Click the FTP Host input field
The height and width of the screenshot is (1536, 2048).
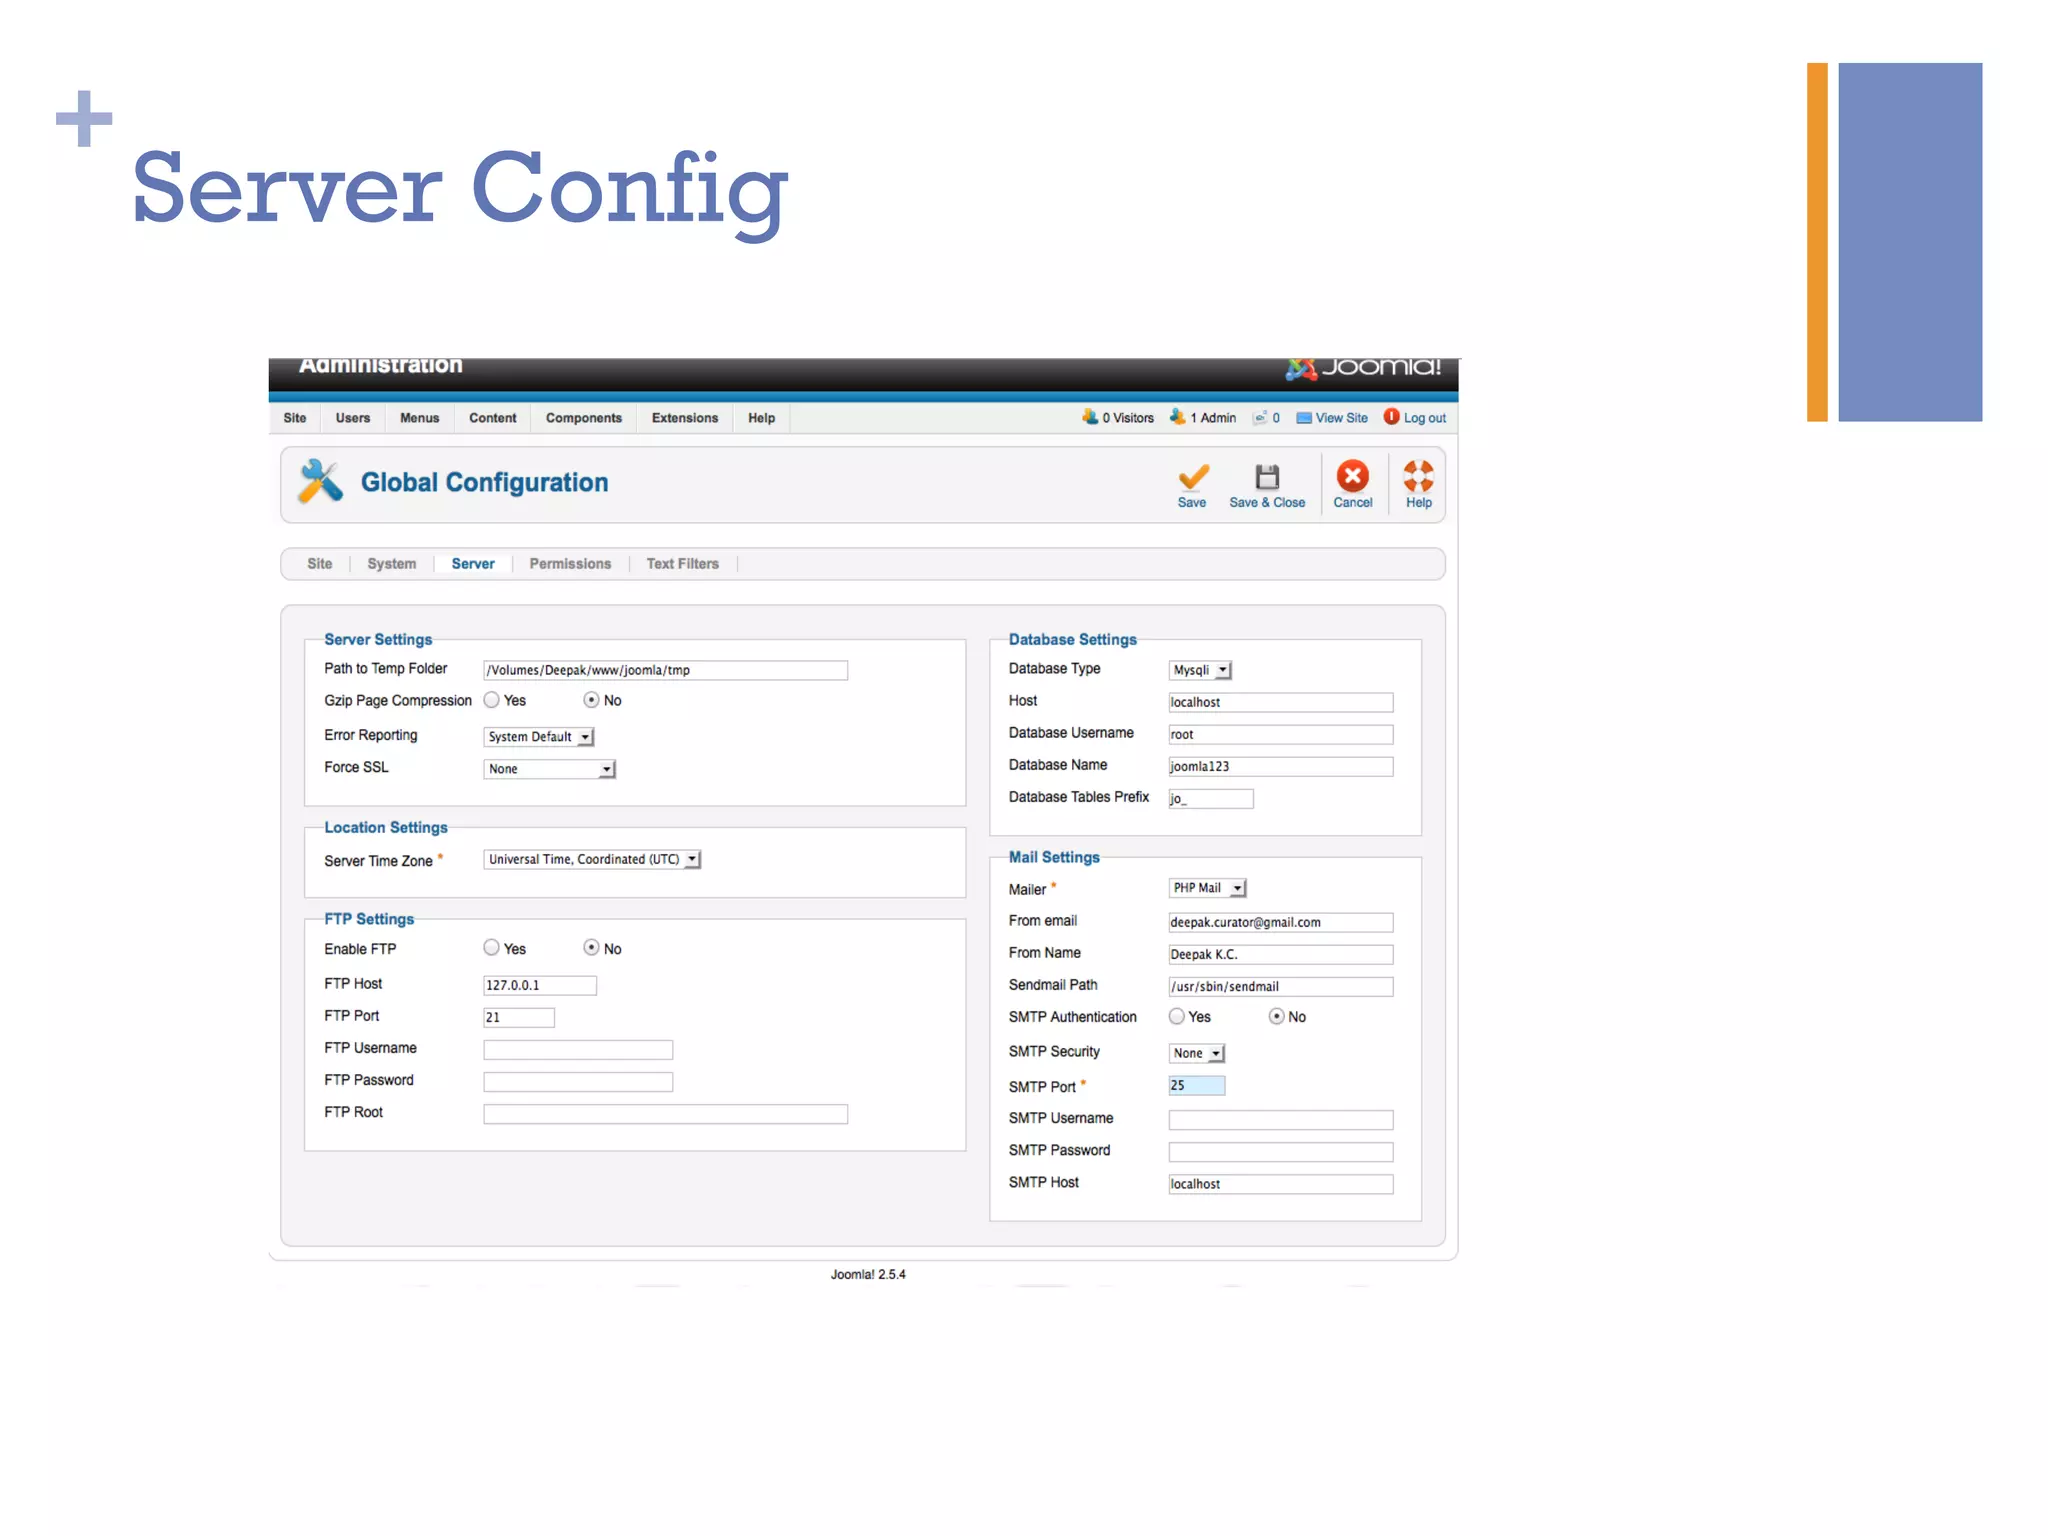click(x=540, y=985)
